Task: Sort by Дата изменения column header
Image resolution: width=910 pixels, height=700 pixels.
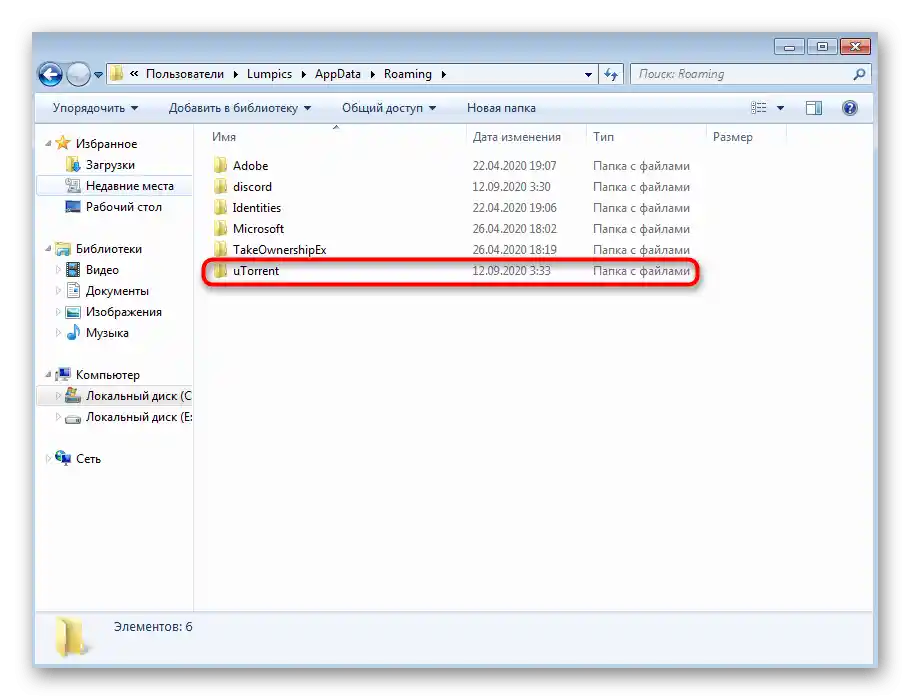Action: [517, 137]
